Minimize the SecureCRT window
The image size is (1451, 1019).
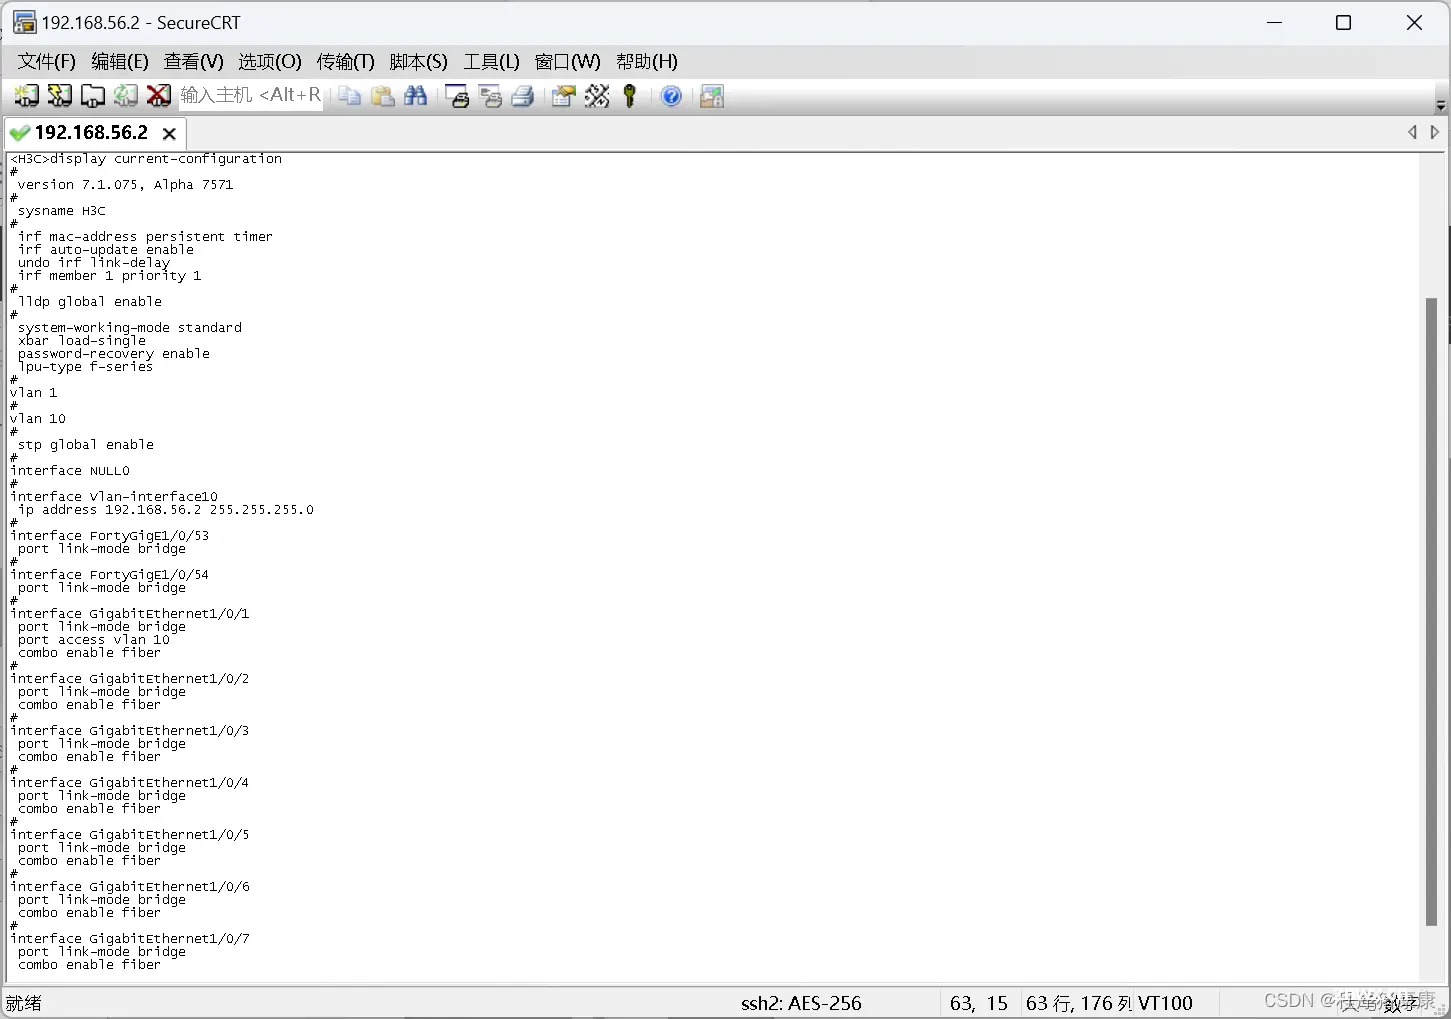coord(1274,22)
